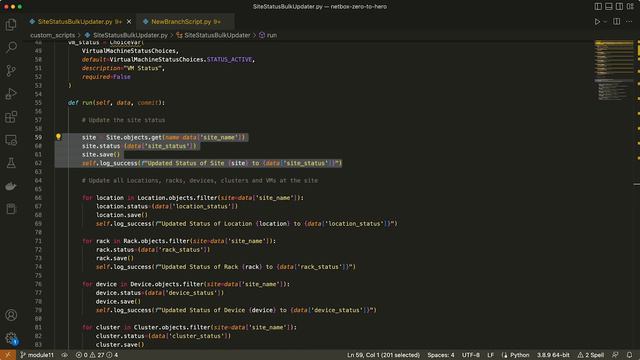Click 'Rack.objects.filter' on line 71
The width and height of the screenshot is (640, 360).
pyautogui.click(x=157, y=241)
